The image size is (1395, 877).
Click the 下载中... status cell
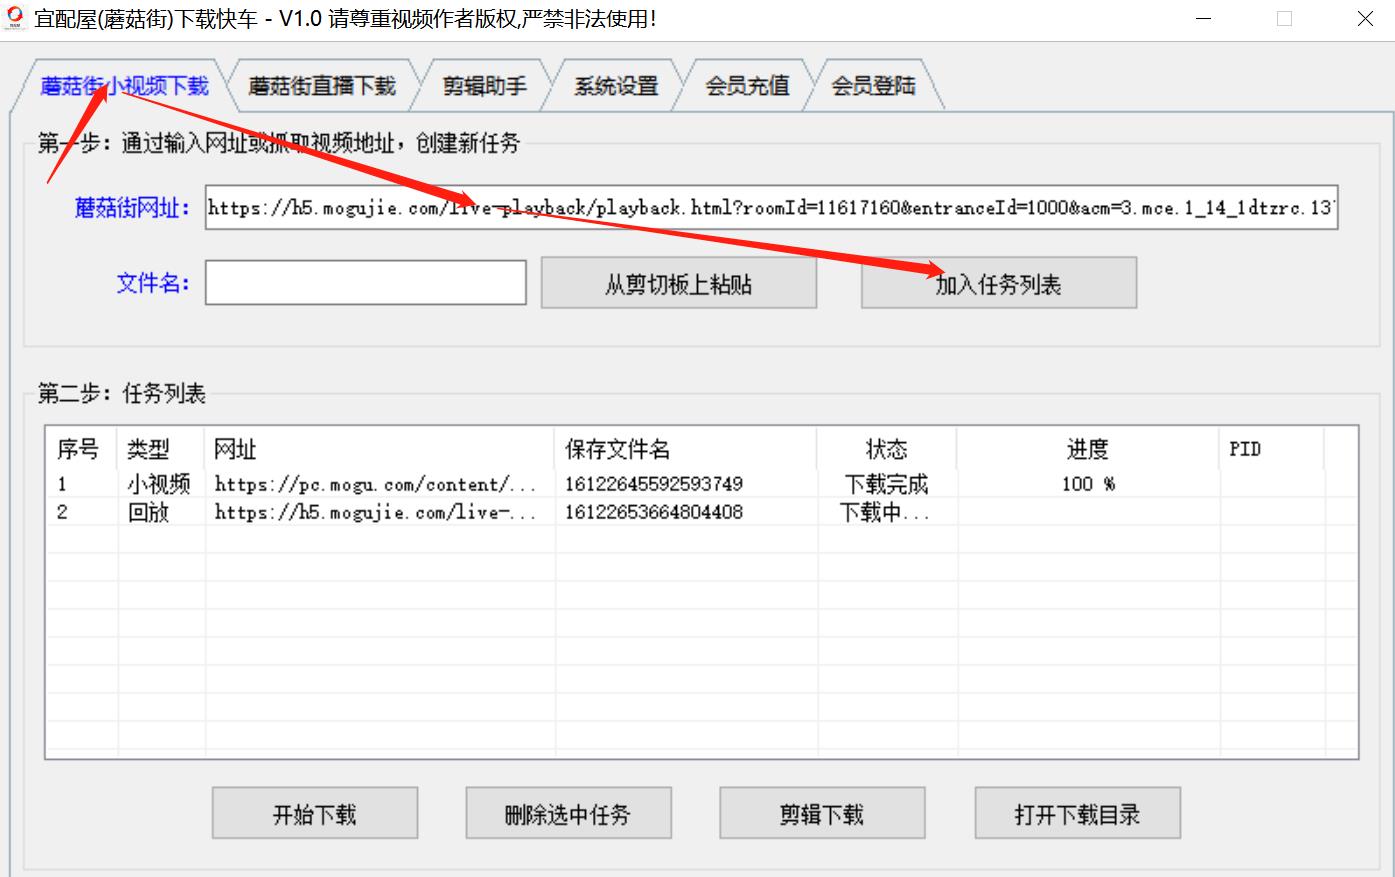point(885,512)
